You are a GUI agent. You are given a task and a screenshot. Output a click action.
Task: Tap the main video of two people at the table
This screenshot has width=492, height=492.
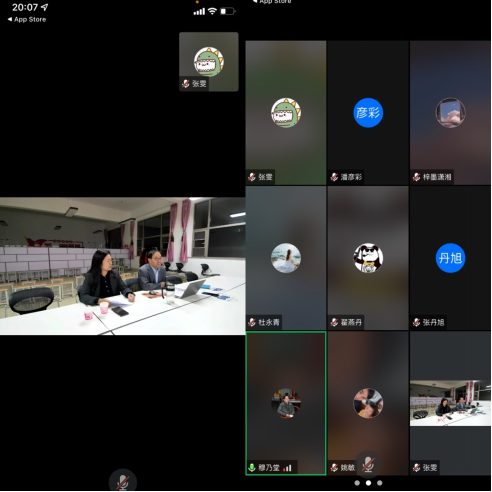tap(123, 266)
